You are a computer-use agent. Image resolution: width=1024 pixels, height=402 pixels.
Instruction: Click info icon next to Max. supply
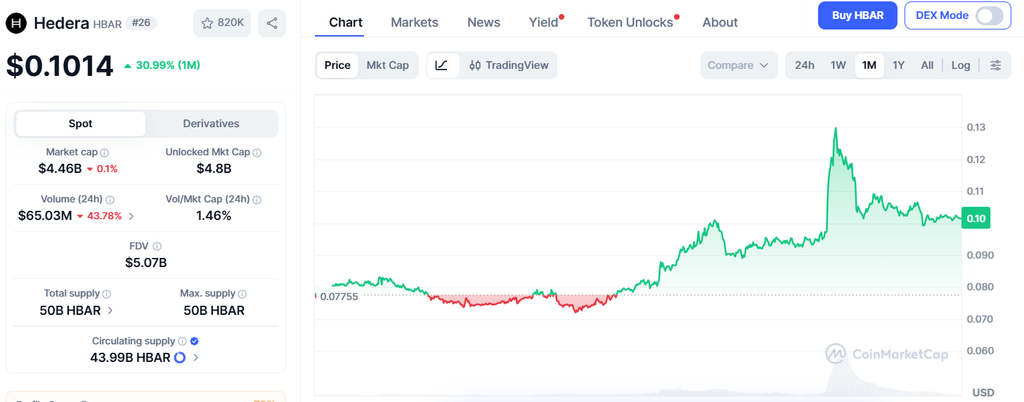click(242, 294)
